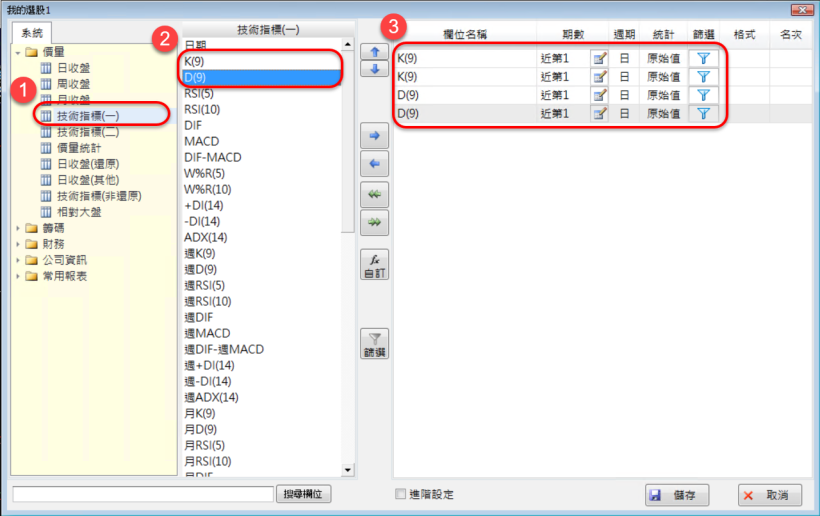Edit period icon in last D(9) row
The width and height of the screenshot is (820, 516).
click(599, 113)
